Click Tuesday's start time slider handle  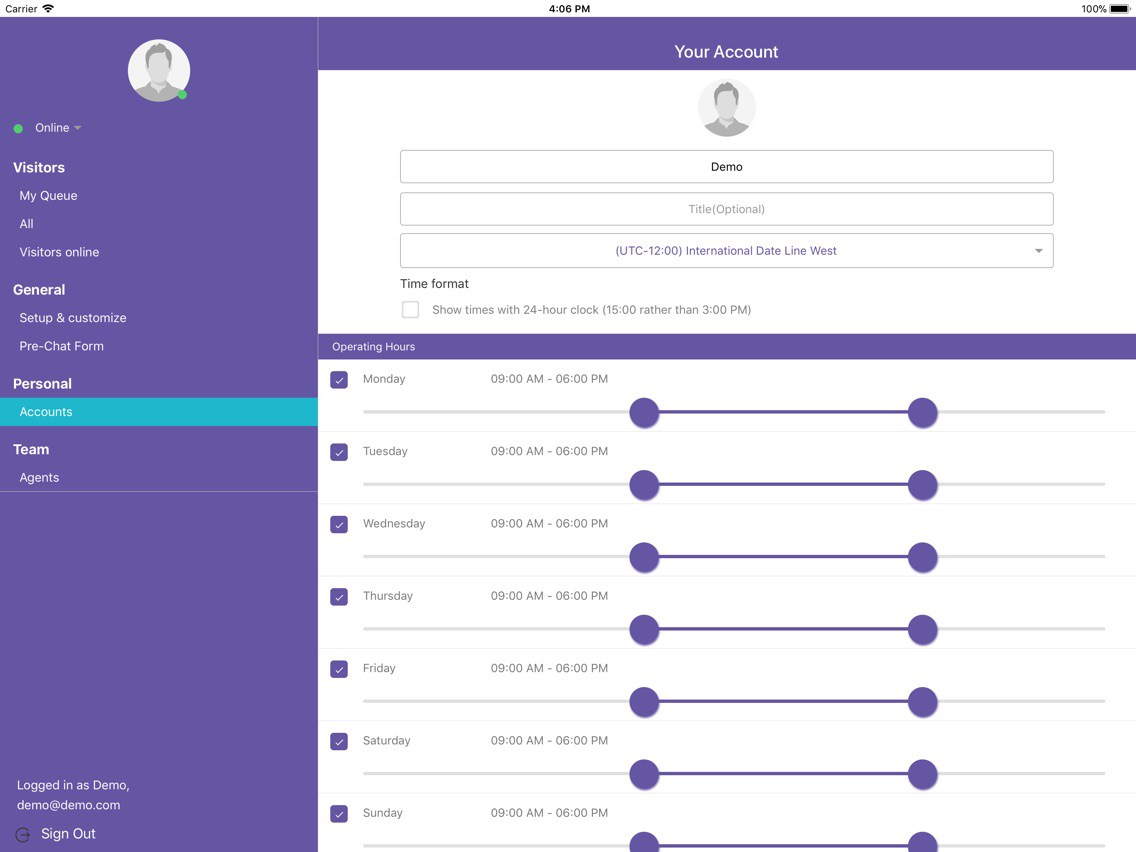pyautogui.click(x=644, y=485)
